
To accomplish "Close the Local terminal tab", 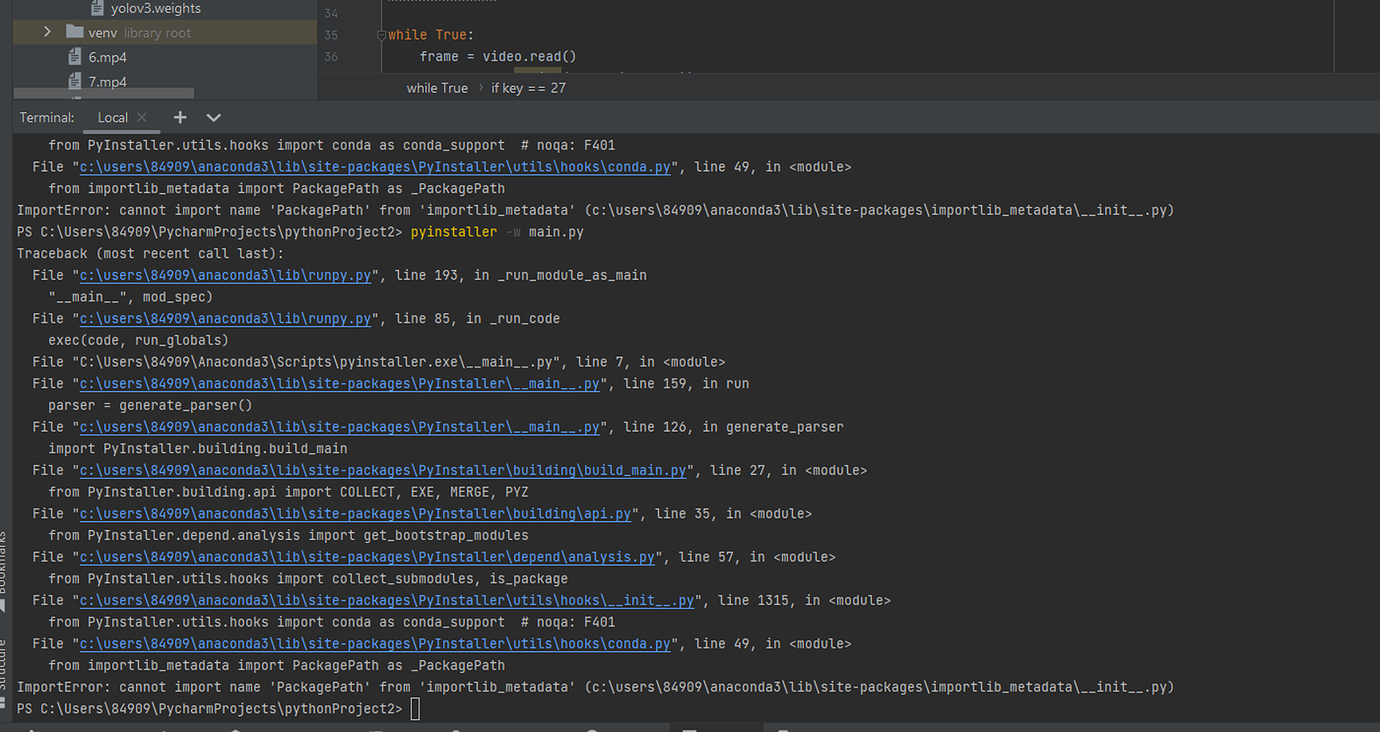I will (142, 117).
